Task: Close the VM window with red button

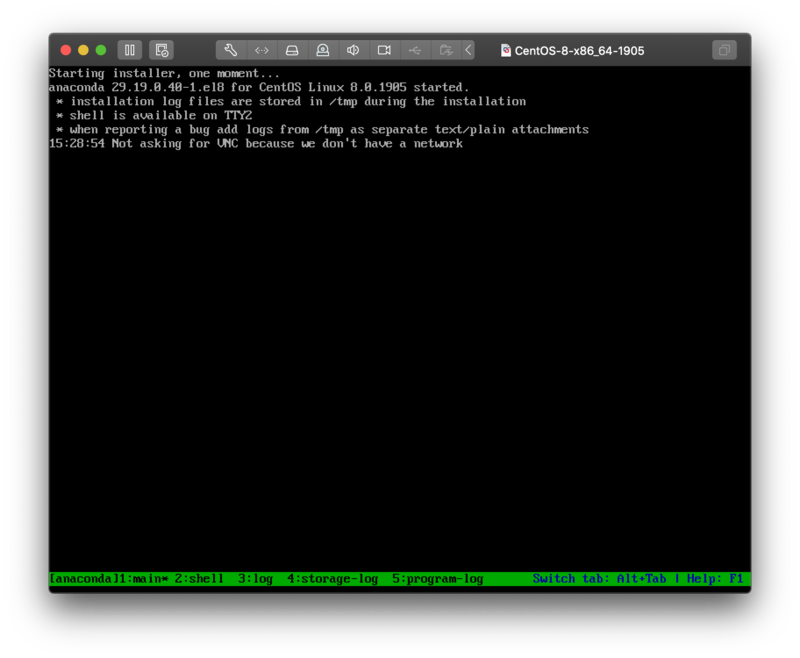Action: 65,50
